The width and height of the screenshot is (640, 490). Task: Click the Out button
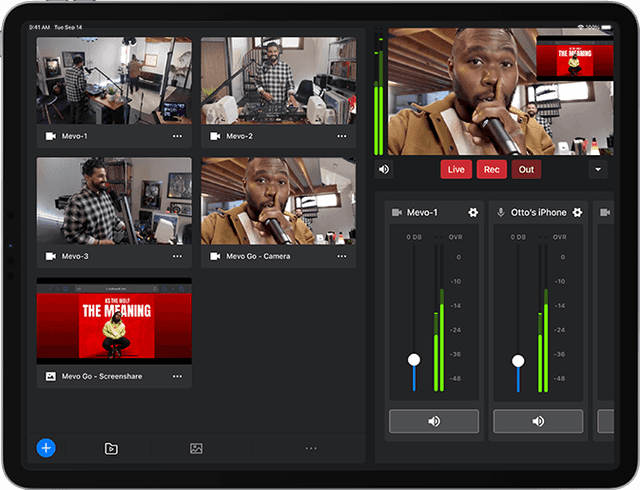[x=526, y=170]
